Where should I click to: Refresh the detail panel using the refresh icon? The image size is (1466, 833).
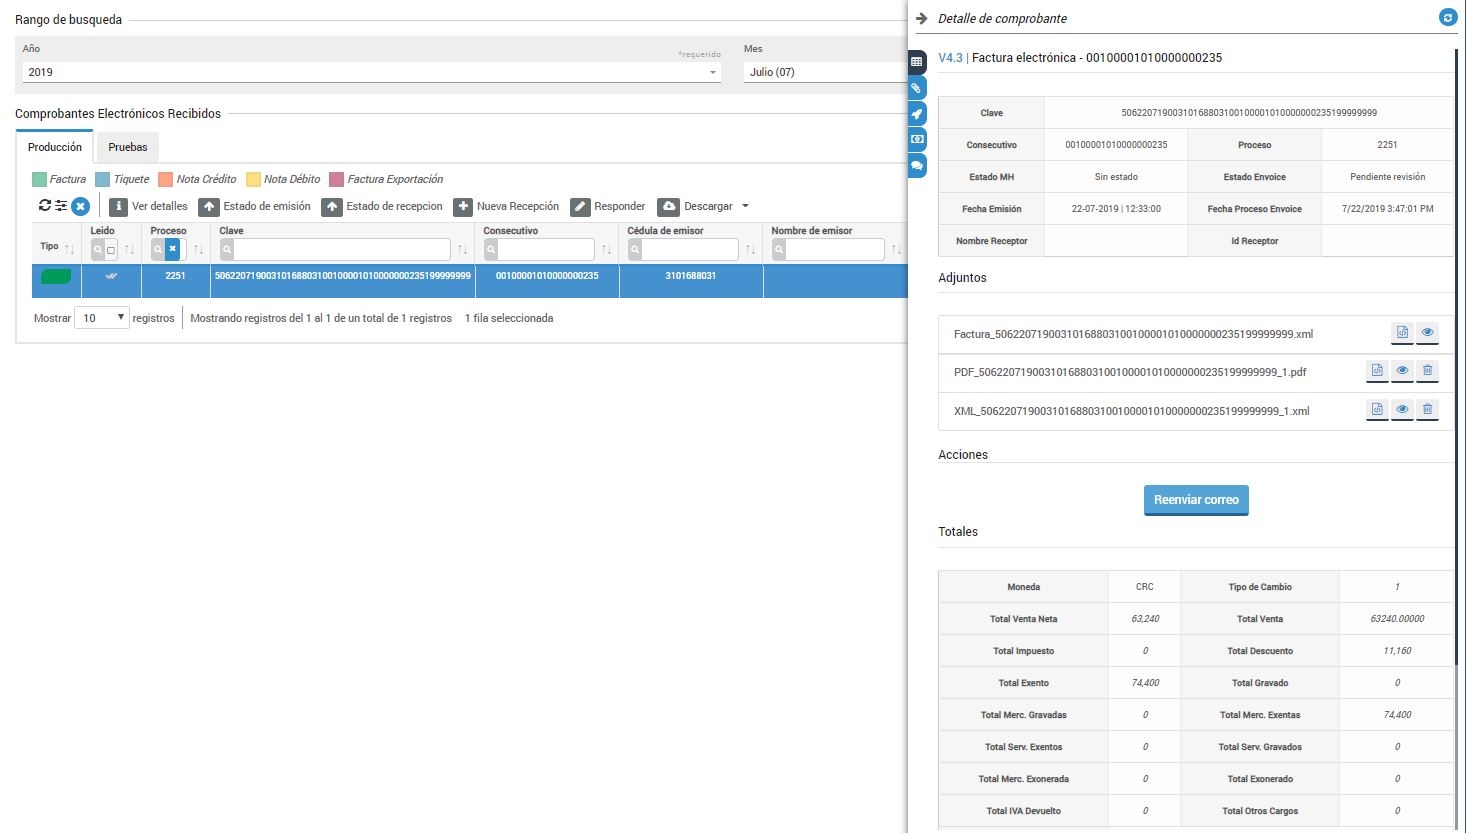pyautogui.click(x=1448, y=17)
